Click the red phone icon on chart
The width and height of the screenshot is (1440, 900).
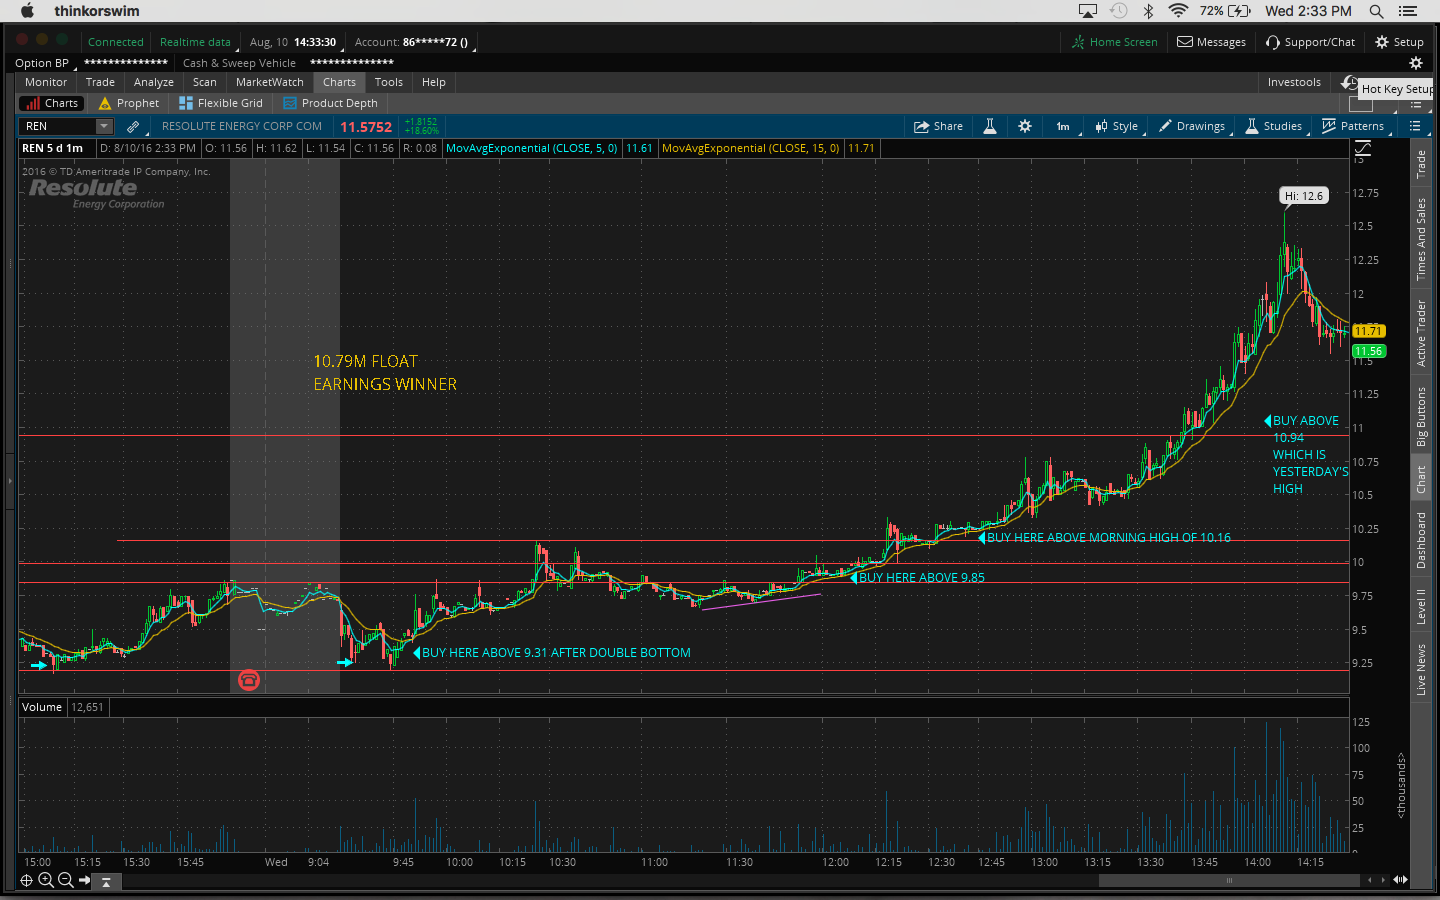(x=249, y=680)
